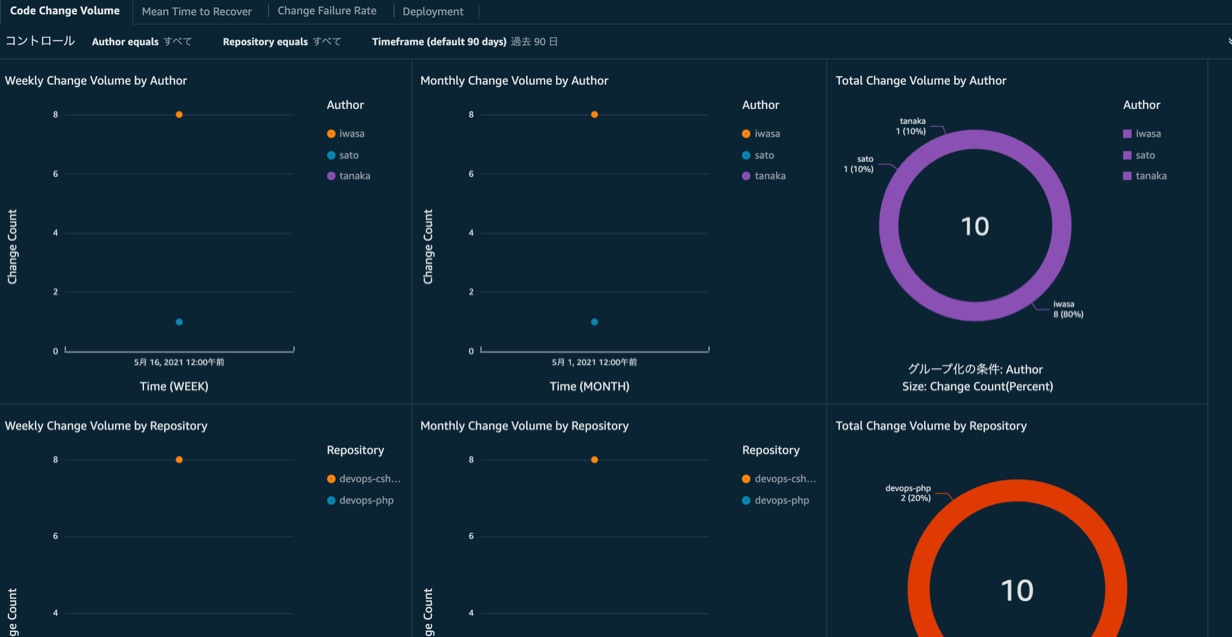The width and height of the screenshot is (1232, 637).
Task: Open the Deployment tab
Action: pos(433,11)
